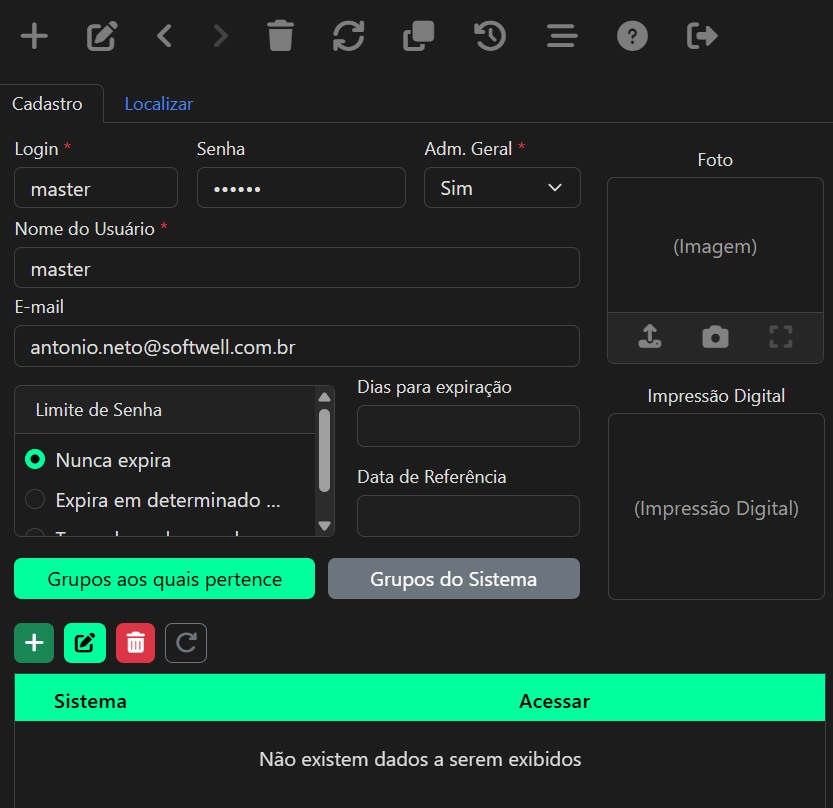
Task: Upload a photo using upload icon
Action: (x=650, y=337)
